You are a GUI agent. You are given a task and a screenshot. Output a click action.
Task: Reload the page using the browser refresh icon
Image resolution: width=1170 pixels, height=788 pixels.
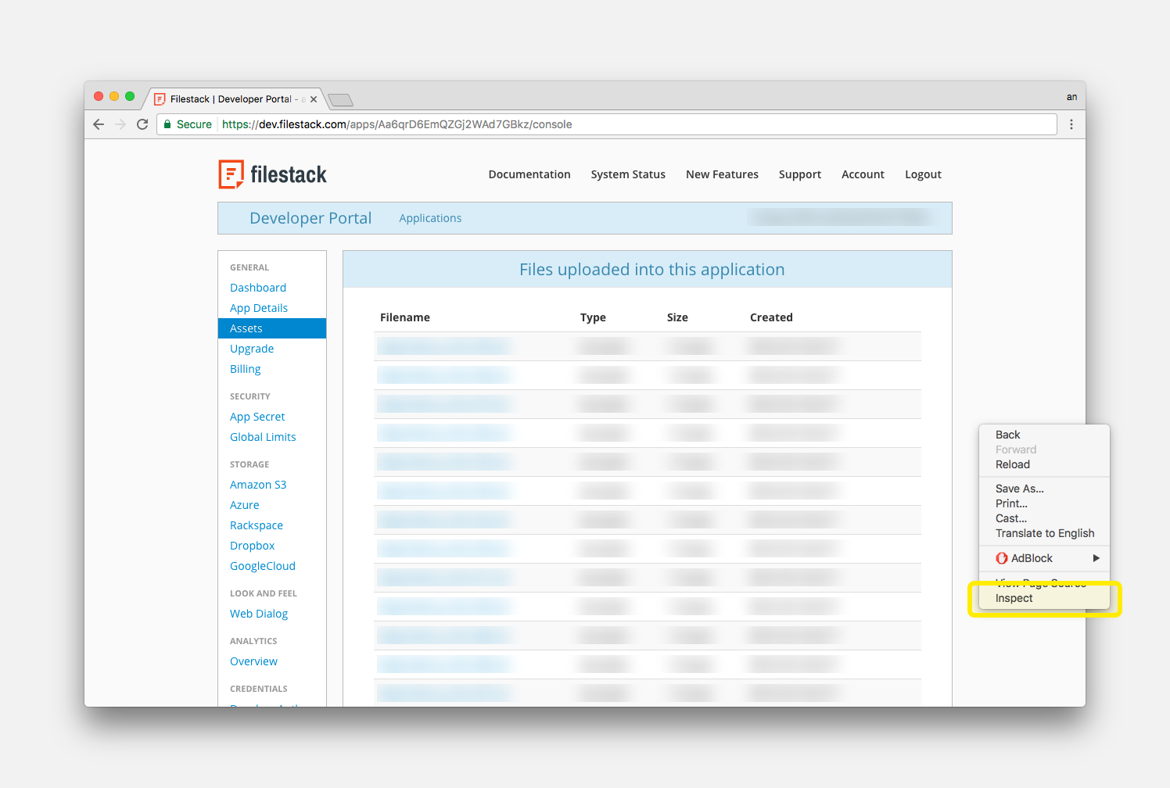coord(142,123)
